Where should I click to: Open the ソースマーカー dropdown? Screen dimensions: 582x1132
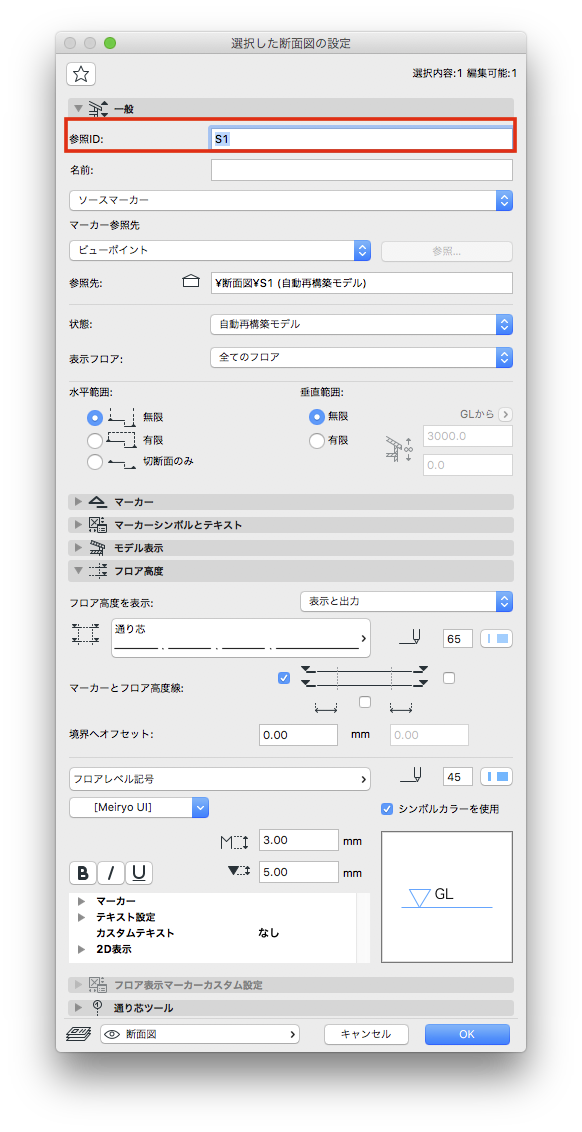291,199
